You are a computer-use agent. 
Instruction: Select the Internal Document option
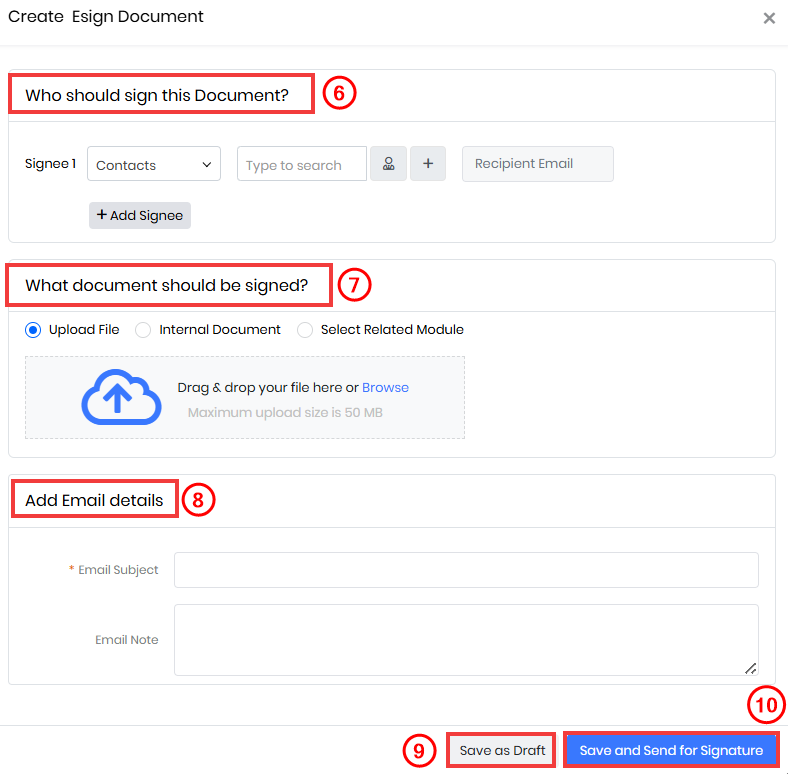143,330
